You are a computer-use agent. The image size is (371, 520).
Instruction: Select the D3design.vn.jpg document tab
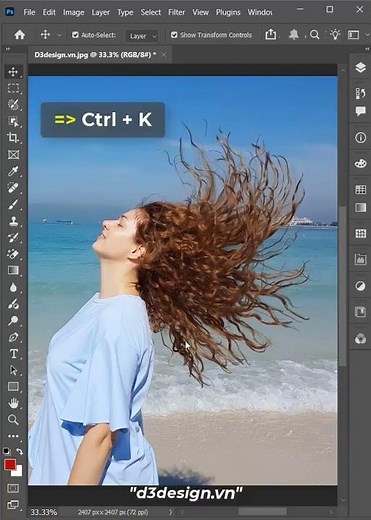coord(95,55)
